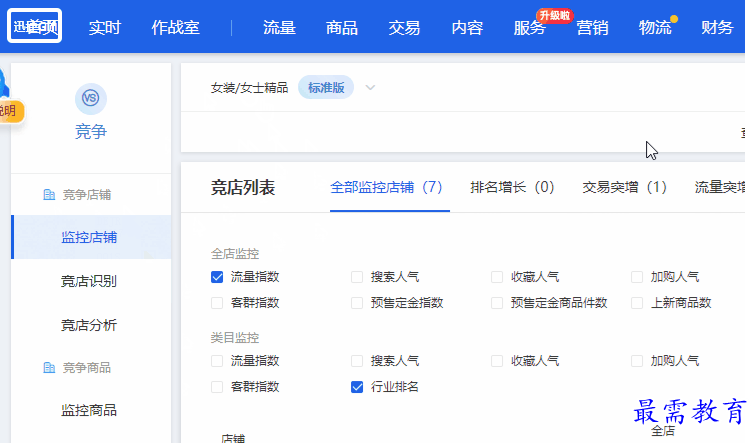Click the 生意参谋 logo icon
Screen dimensions: 755x443
tap(35, 26)
